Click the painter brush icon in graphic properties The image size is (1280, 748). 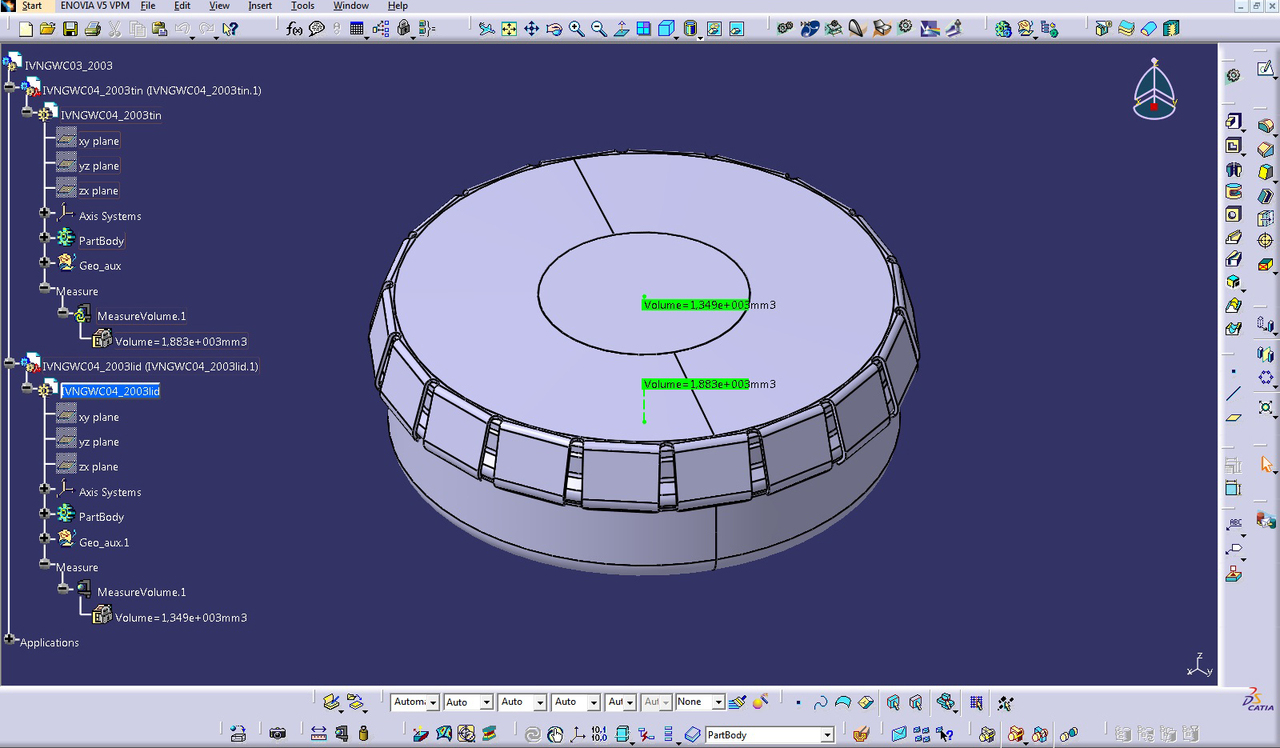click(x=738, y=703)
